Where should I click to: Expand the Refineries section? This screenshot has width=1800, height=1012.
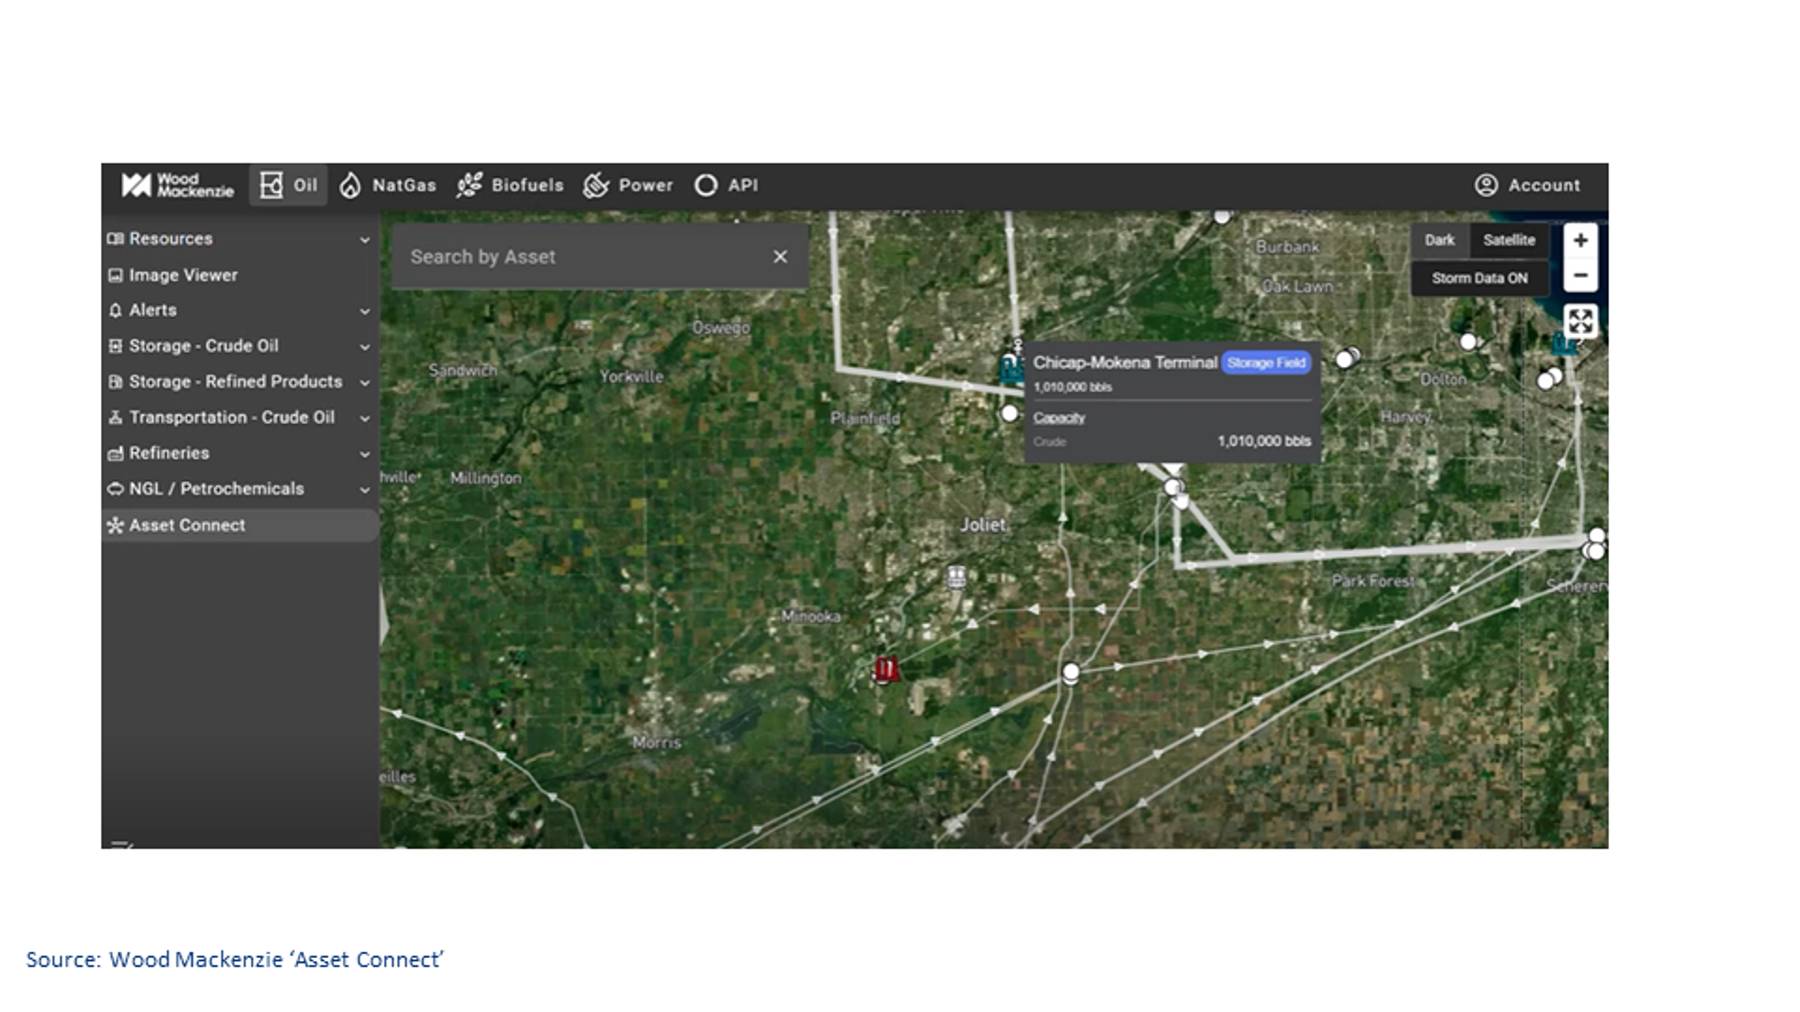(240, 453)
